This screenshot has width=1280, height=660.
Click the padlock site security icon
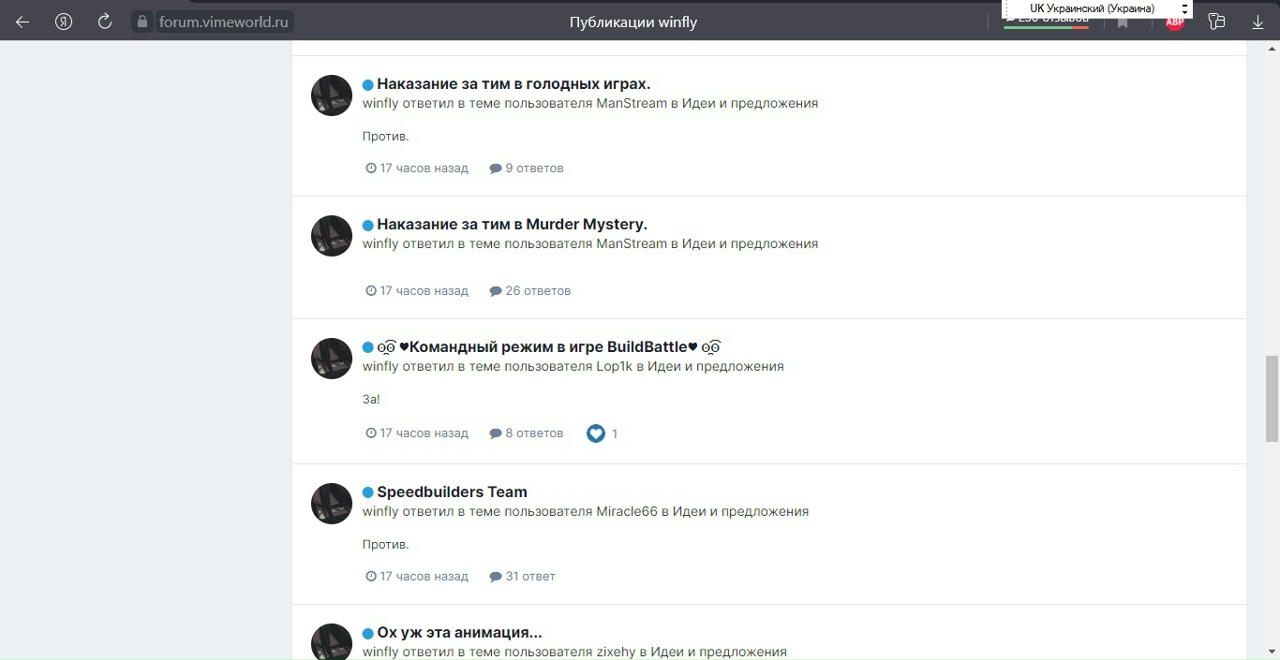(x=142, y=21)
